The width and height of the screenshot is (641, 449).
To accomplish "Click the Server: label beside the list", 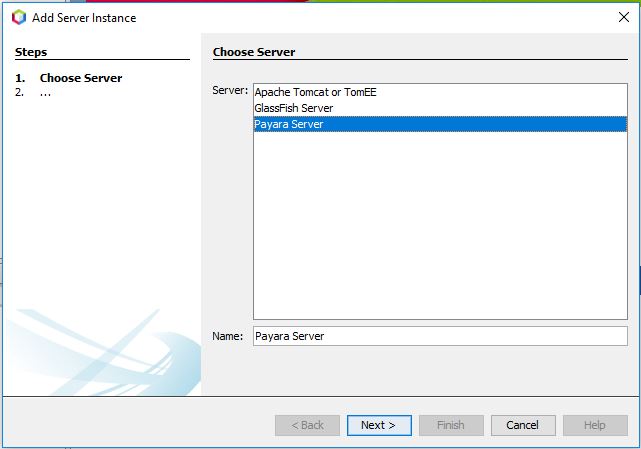I will pyautogui.click(x=230, y=90).
